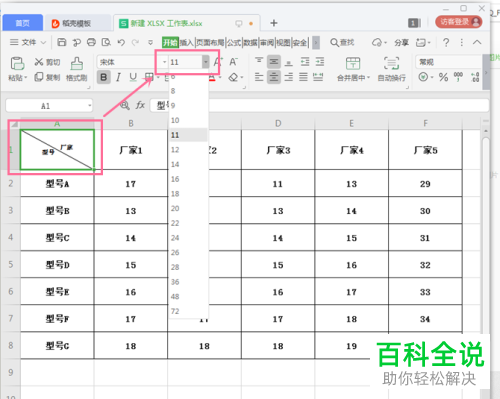This screenshot has width=500, height=399.
Task: Open the 常规 number format dropdown
Action: [449, 62]
